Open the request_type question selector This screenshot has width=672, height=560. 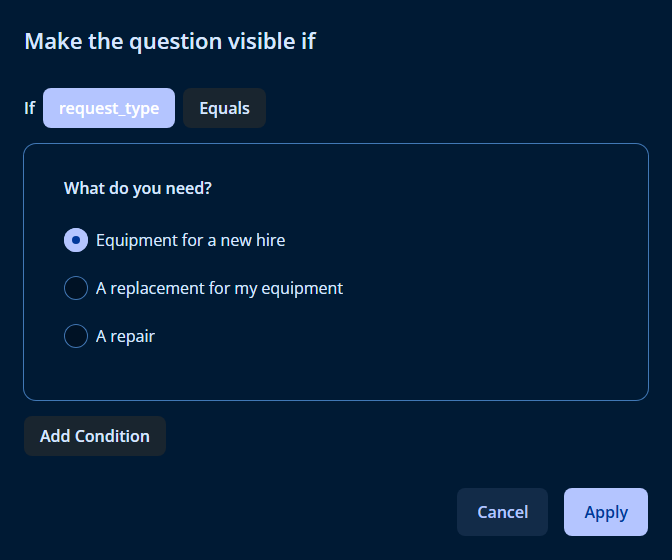(x=109, y=108)
